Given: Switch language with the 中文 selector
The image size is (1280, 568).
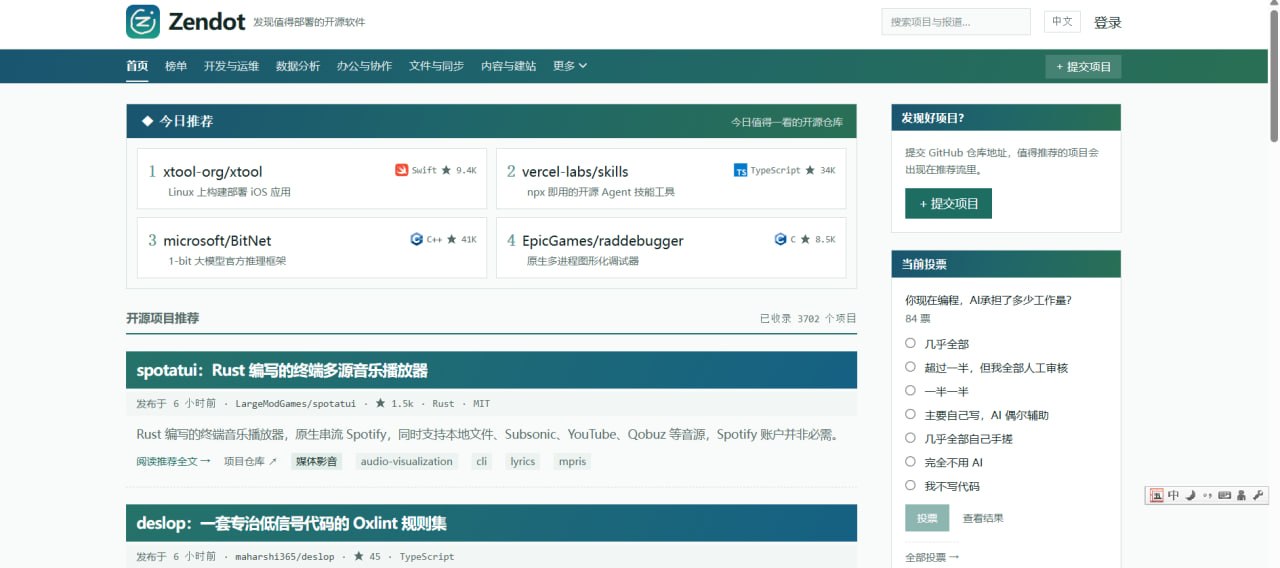Looking at the screenshot, I should point(1062,21).
